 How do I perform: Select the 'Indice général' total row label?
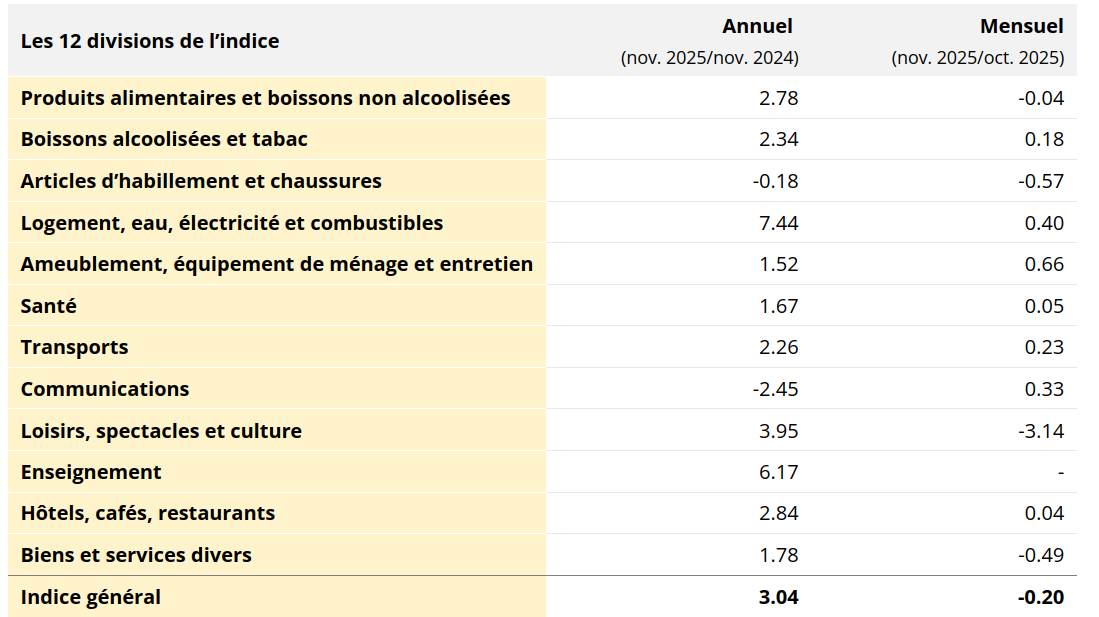91,597
